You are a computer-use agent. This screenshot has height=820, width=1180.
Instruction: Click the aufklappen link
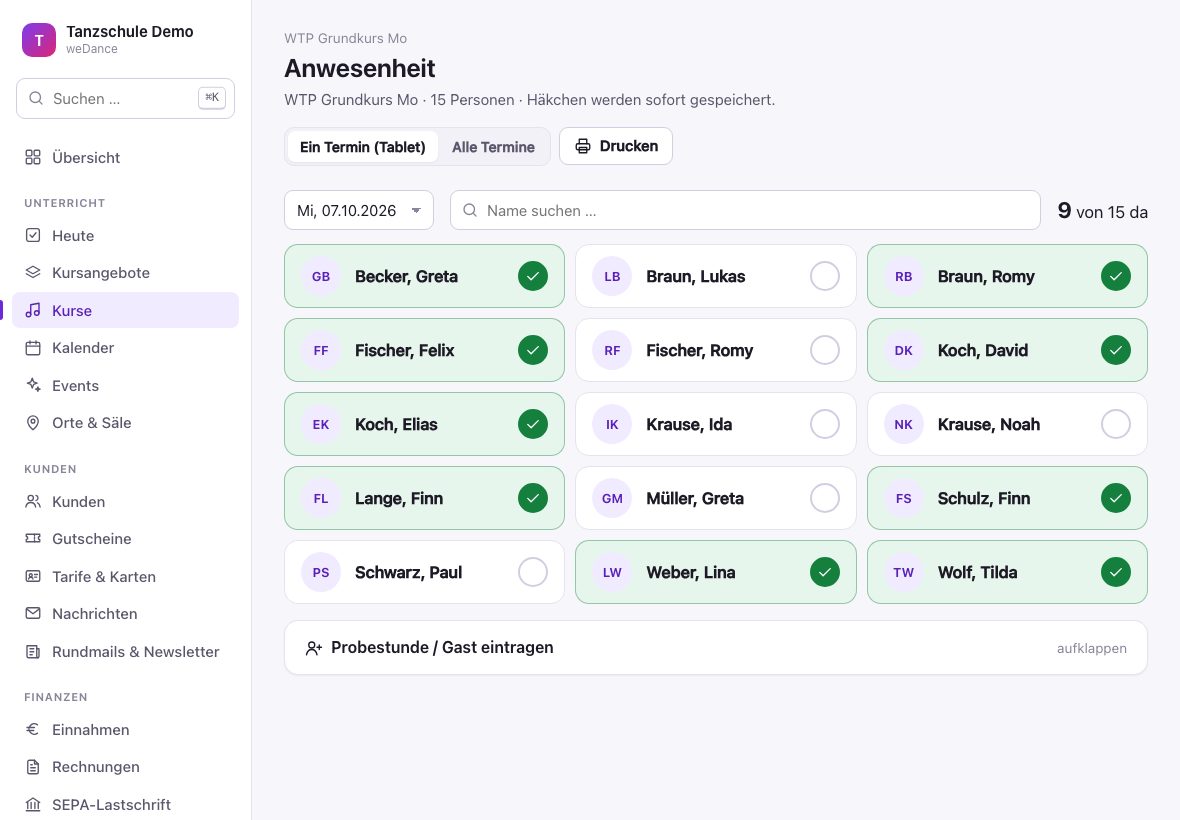coord(1091,648)
